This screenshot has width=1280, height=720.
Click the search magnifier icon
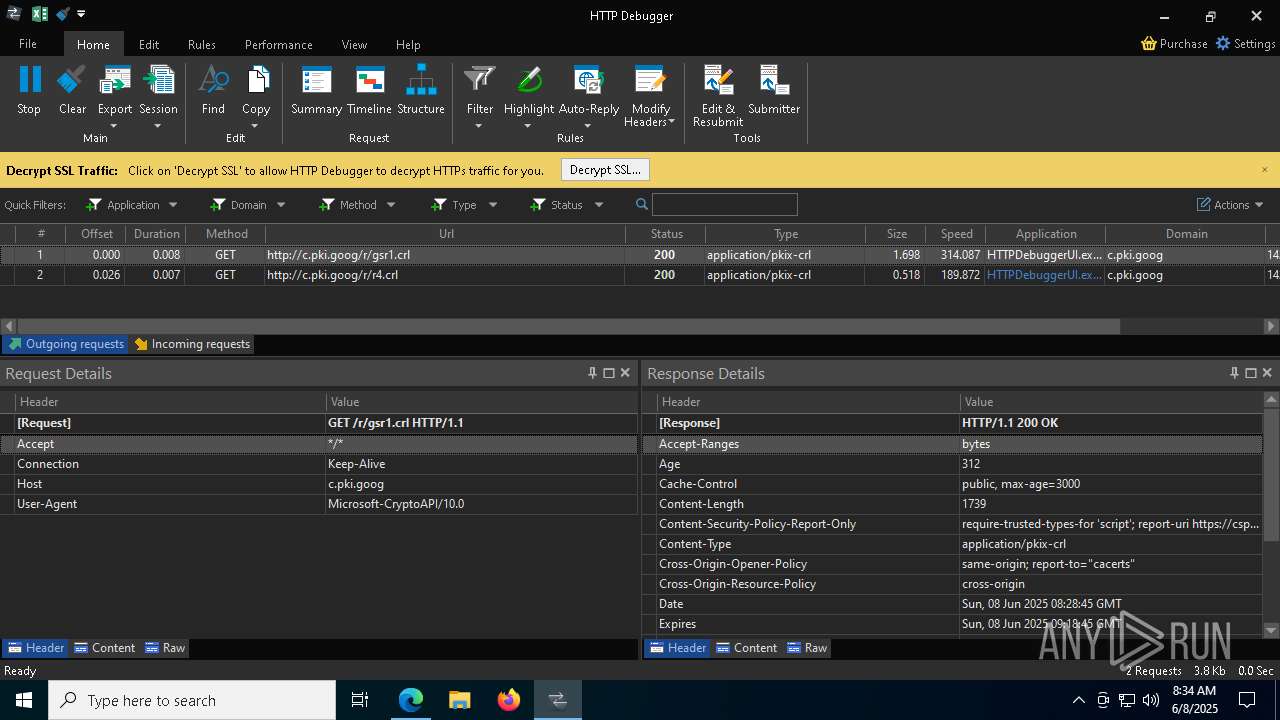pos(642,205)
